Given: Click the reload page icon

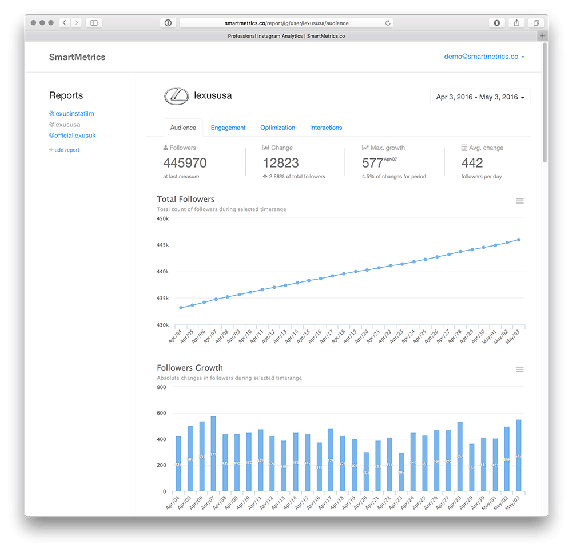Looking at the screenshot, I should tap(387, 23).
